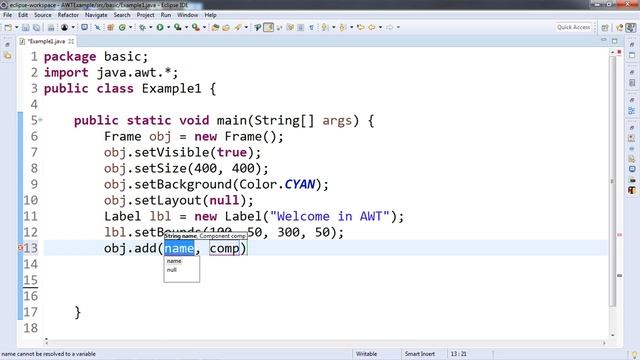Click the Open Perspective icon
The width and height of the screenshot is (640, 360).
(x=605, y=27)
